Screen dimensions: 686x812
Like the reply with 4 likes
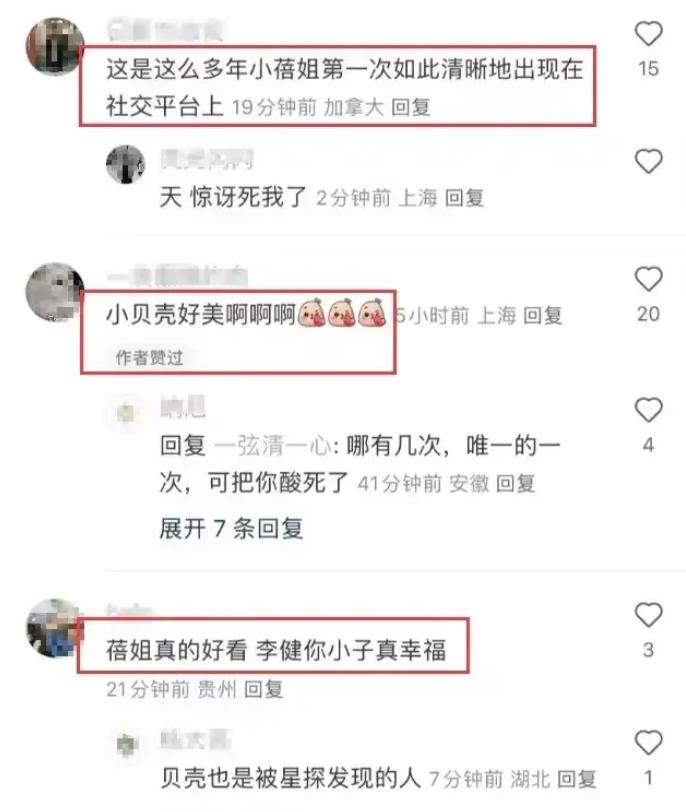(648, 410)
